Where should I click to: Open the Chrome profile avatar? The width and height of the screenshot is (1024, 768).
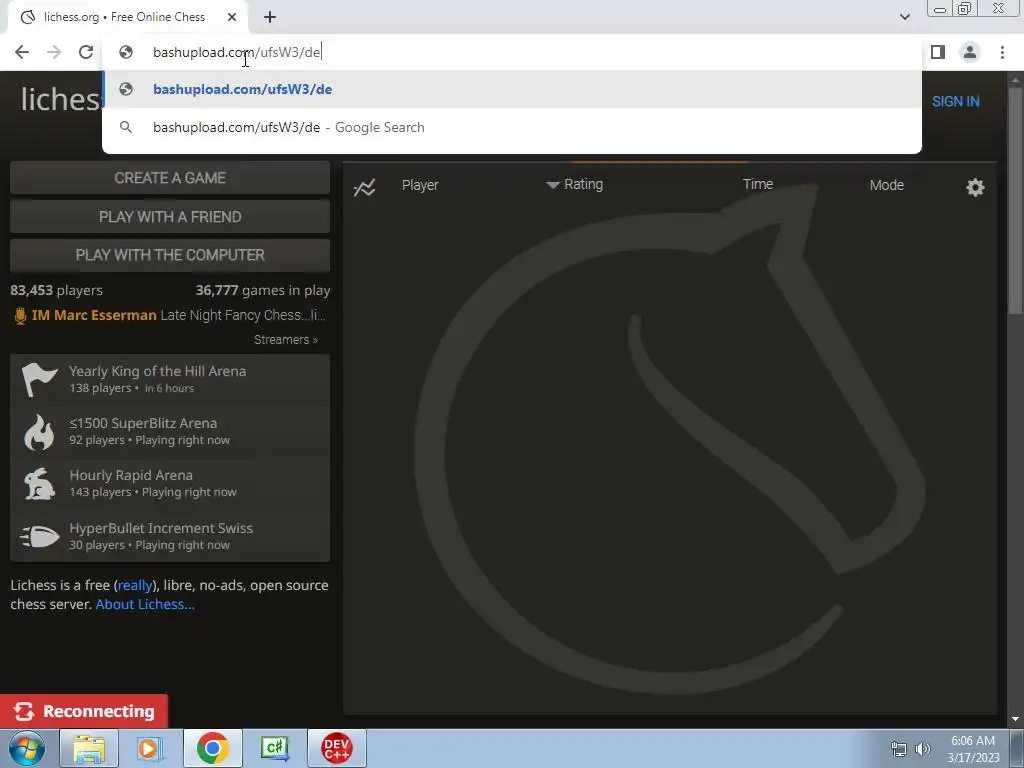coord(970,52)
